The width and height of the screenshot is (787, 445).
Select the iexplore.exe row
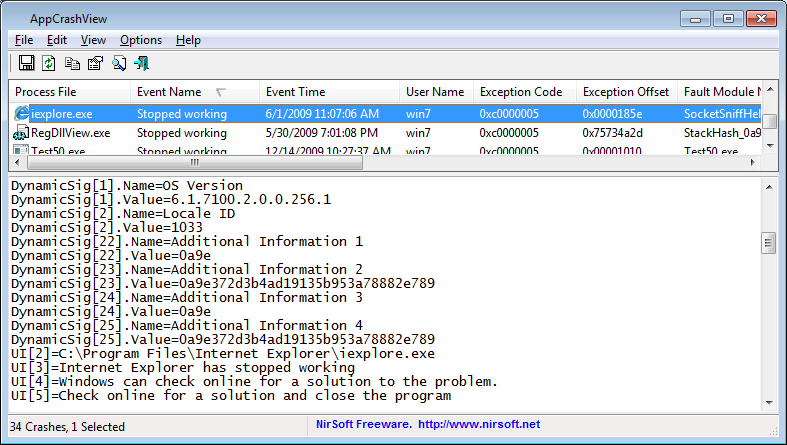385,114
